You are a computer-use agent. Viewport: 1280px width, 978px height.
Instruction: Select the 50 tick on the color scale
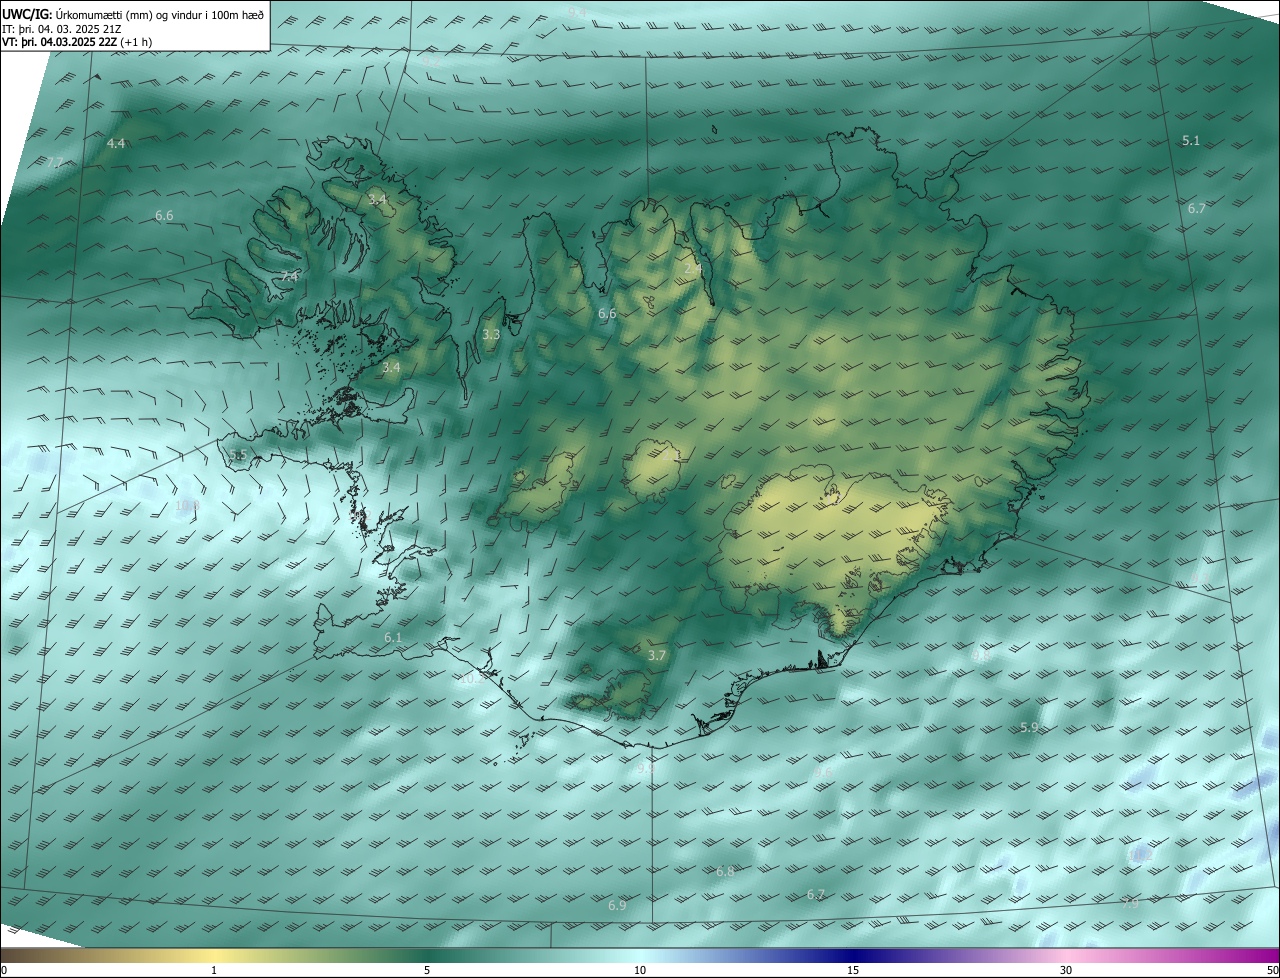click(x=1272, y=970)
